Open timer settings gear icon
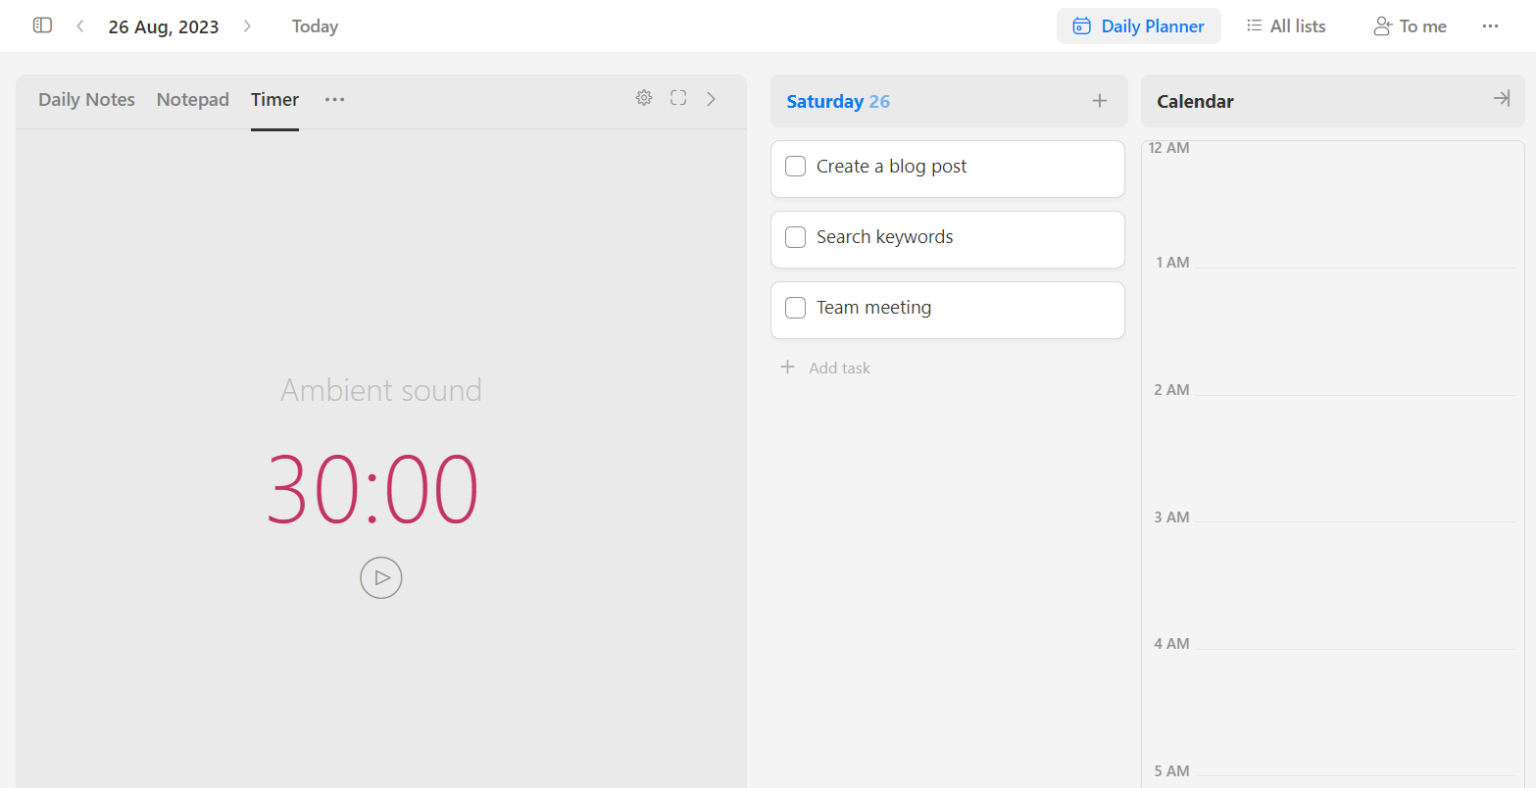The image size is (1536, 788). [644, 98]
